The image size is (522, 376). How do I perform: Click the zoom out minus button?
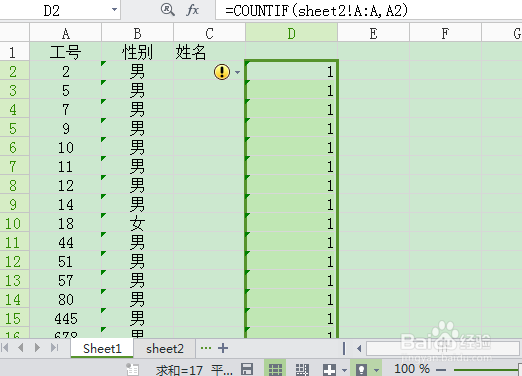click(x=441, y=370)
